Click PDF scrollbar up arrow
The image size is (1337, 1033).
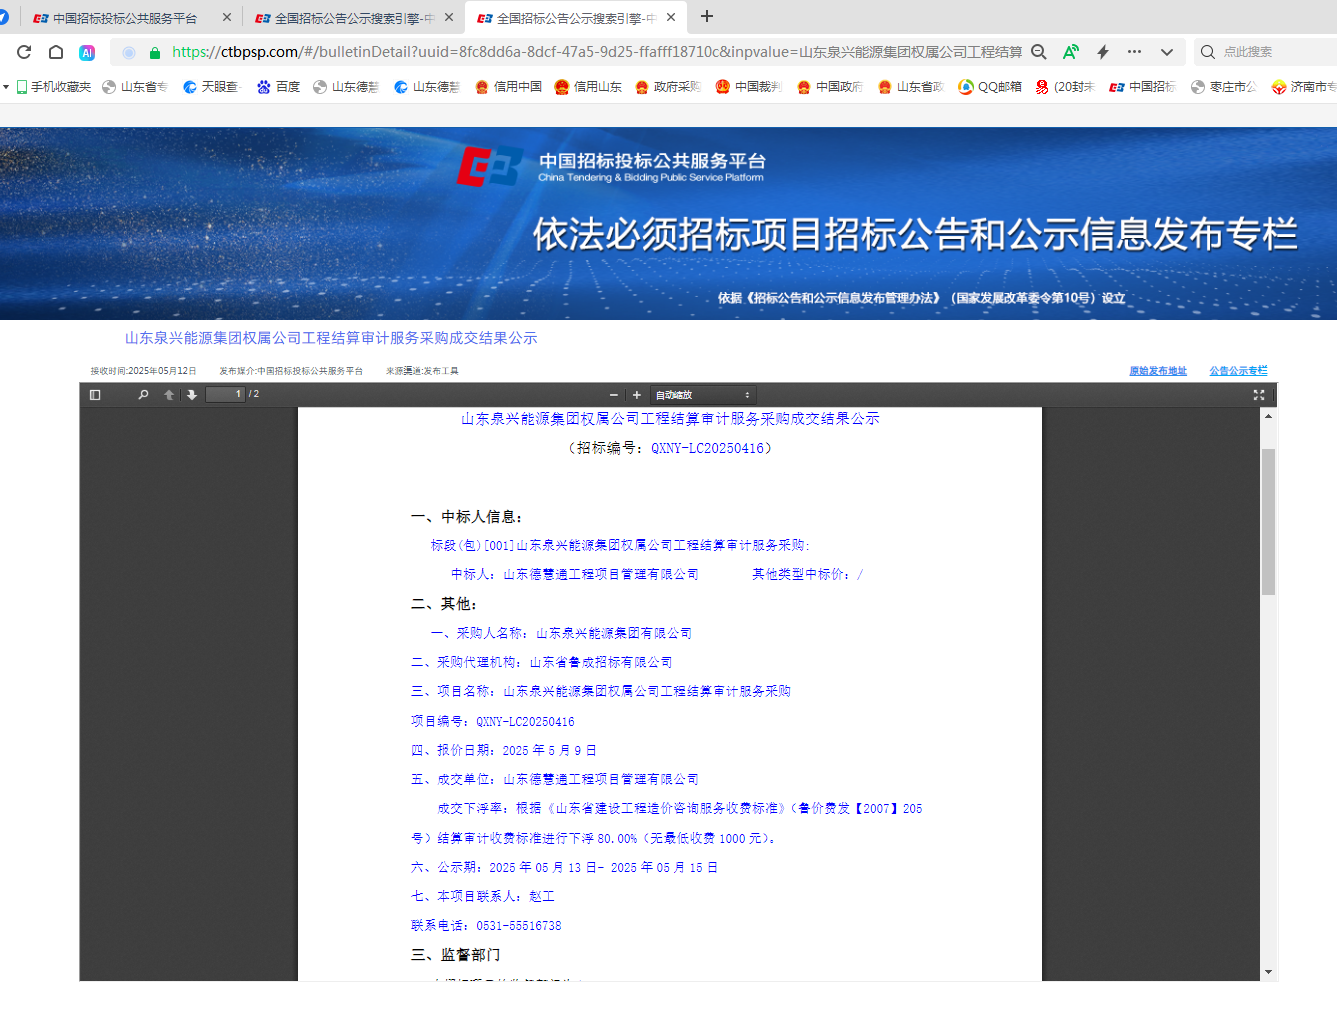[1268, 416]
